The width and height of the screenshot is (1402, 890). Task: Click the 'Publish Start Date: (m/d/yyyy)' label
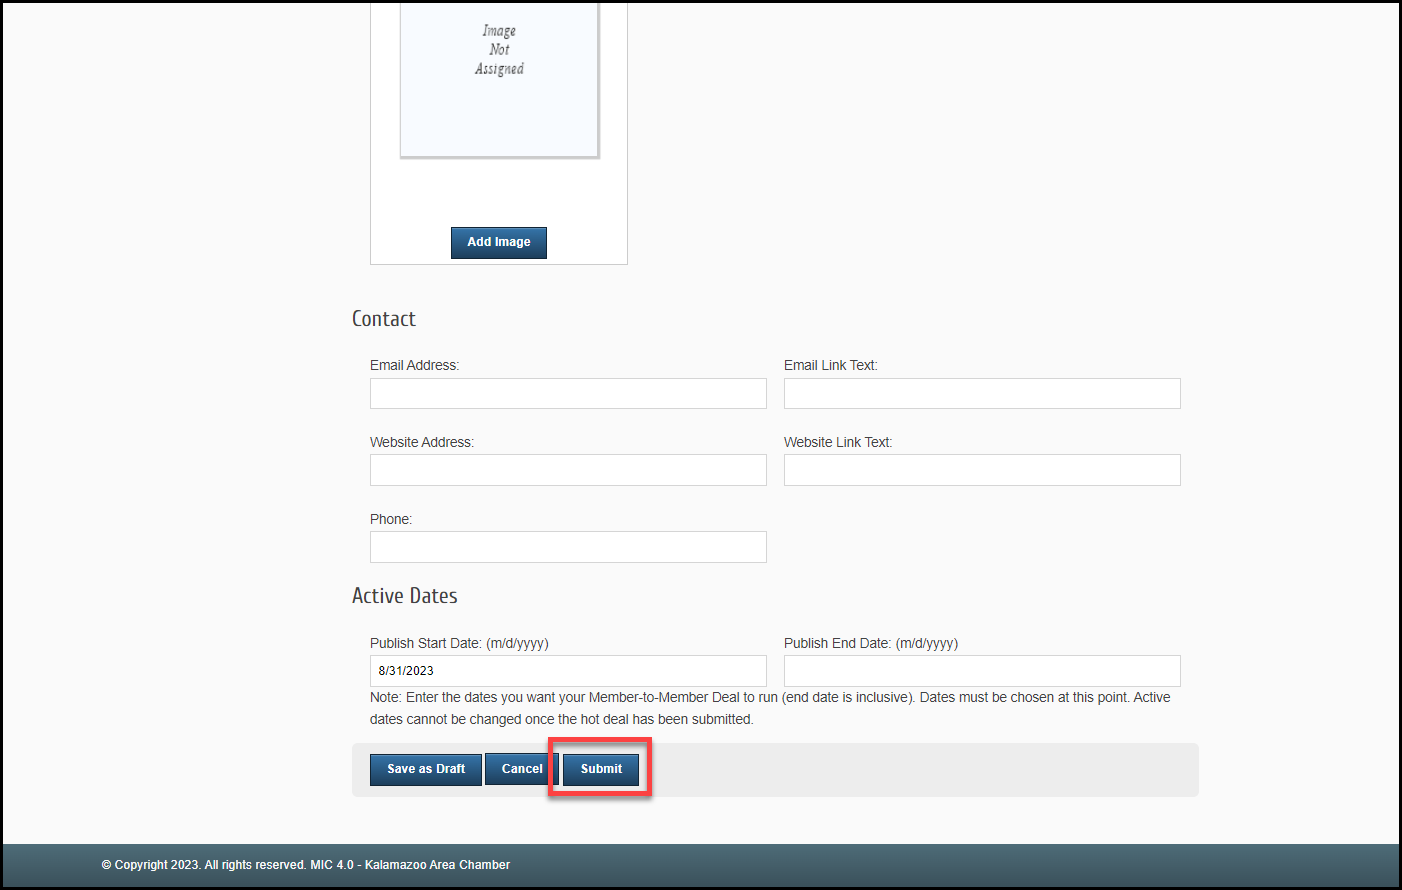pos(459,643)
